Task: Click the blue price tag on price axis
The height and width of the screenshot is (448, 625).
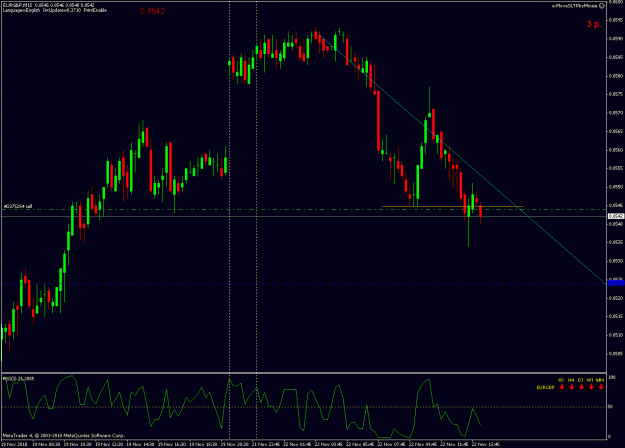Action: [616, 283]
